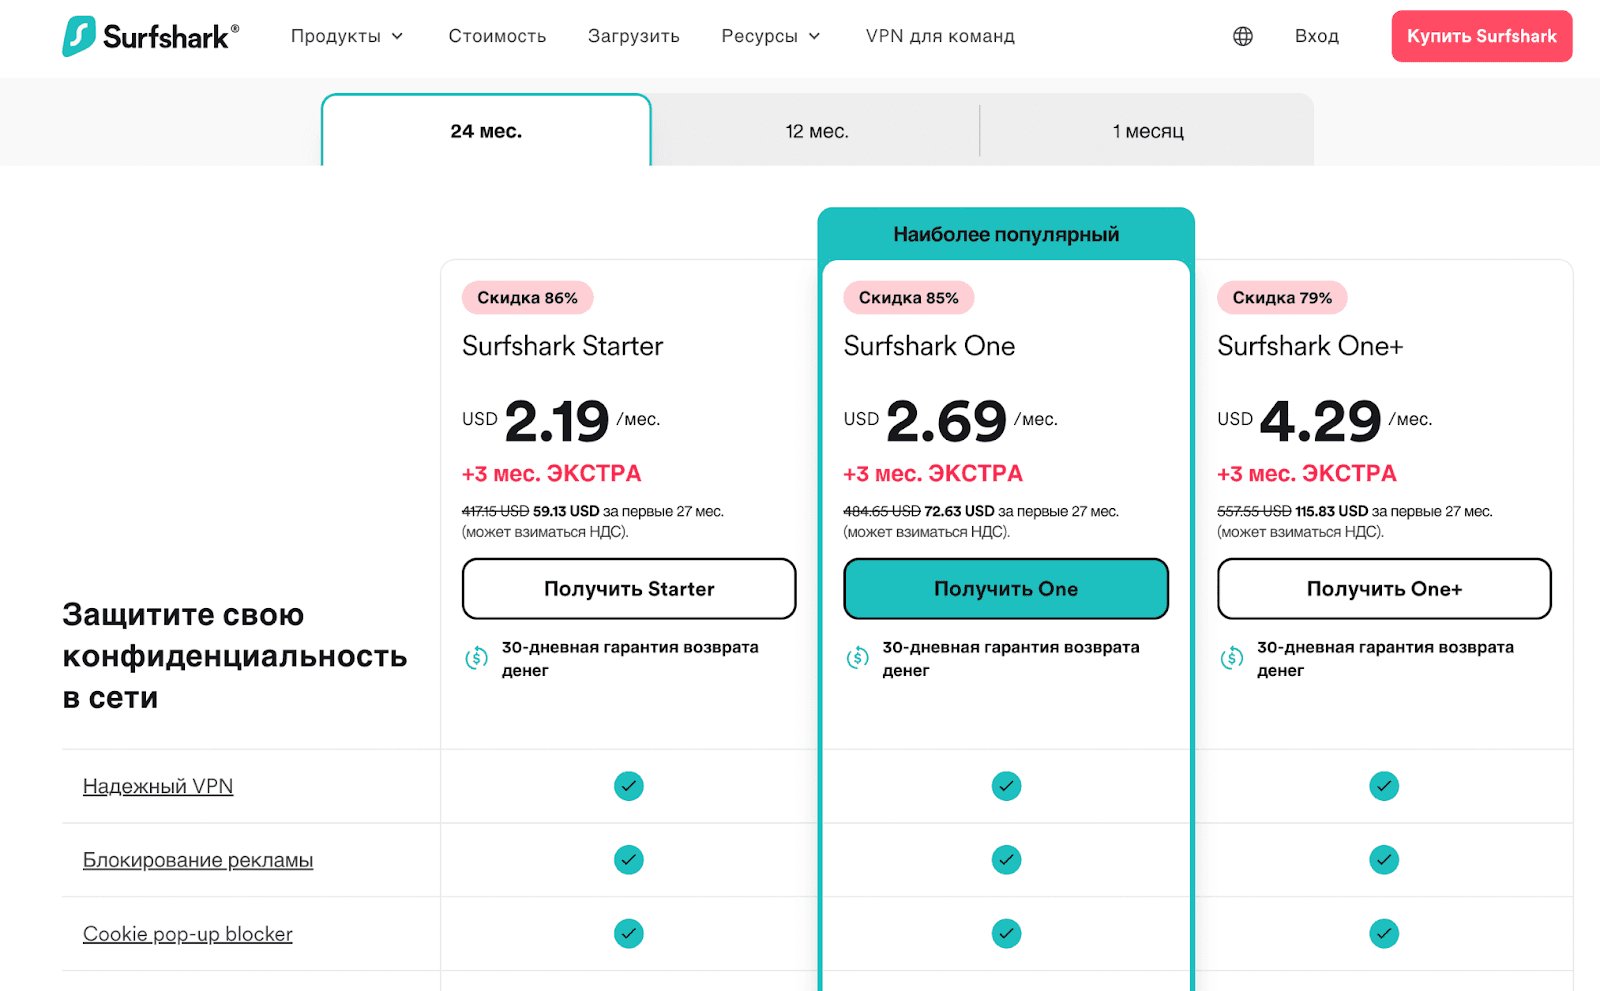Open the Блокирование рекламы link
Viewport: 1600px width, 991px height.
[198, 860]
